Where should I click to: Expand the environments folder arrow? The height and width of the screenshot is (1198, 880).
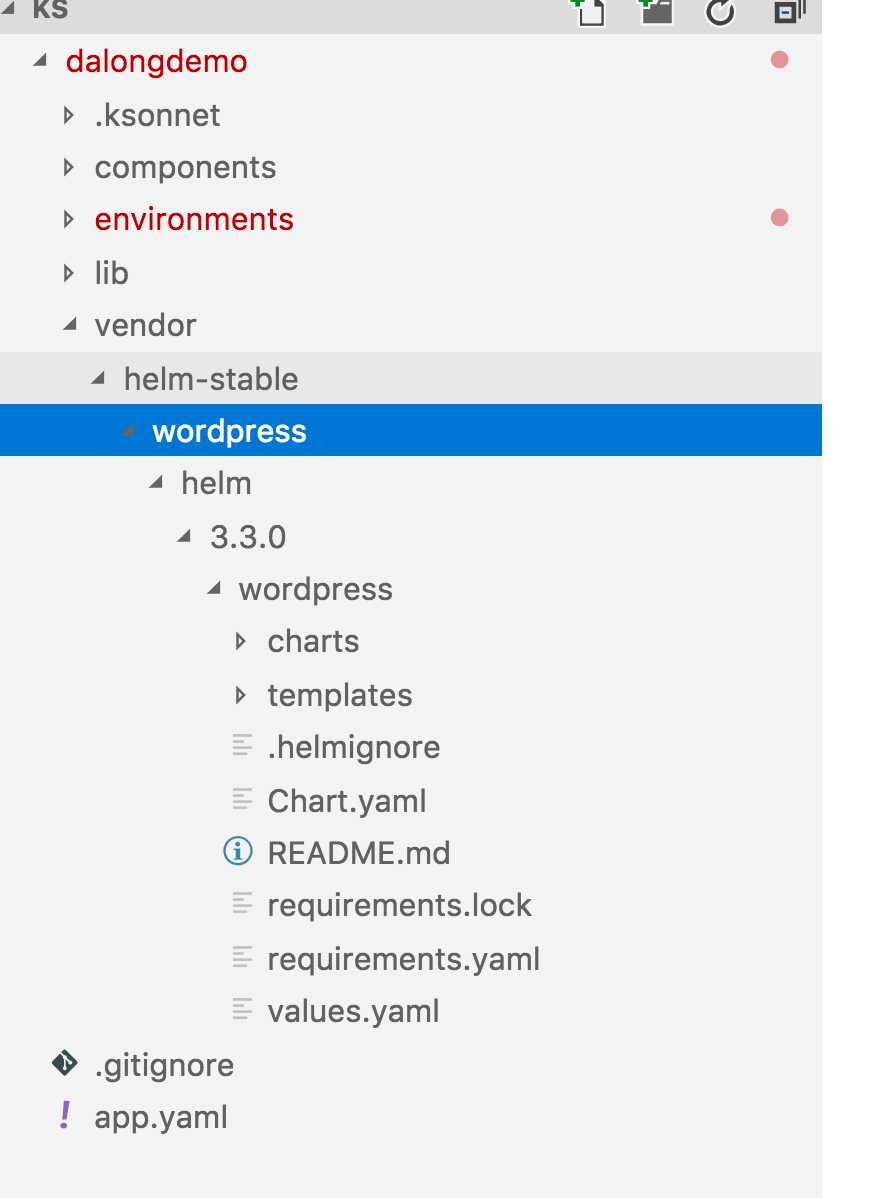coord(69,219)
